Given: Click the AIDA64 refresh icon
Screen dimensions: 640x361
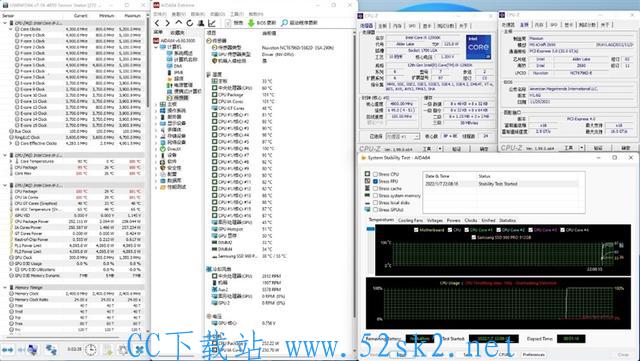Looking at the screenshot, I should pos(190,23).
